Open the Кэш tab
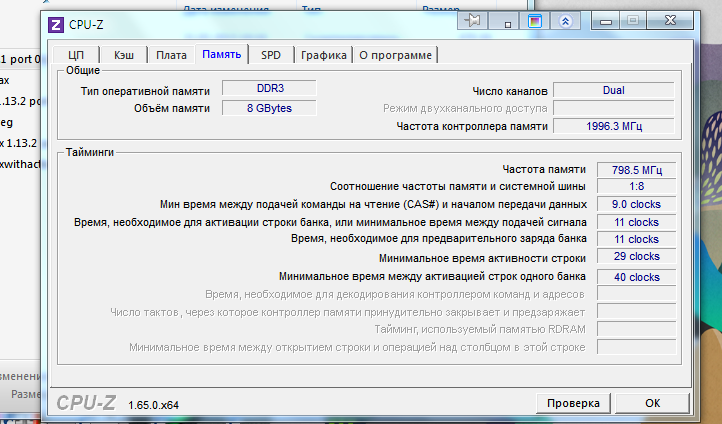722x424 pixels. (124, 55)
